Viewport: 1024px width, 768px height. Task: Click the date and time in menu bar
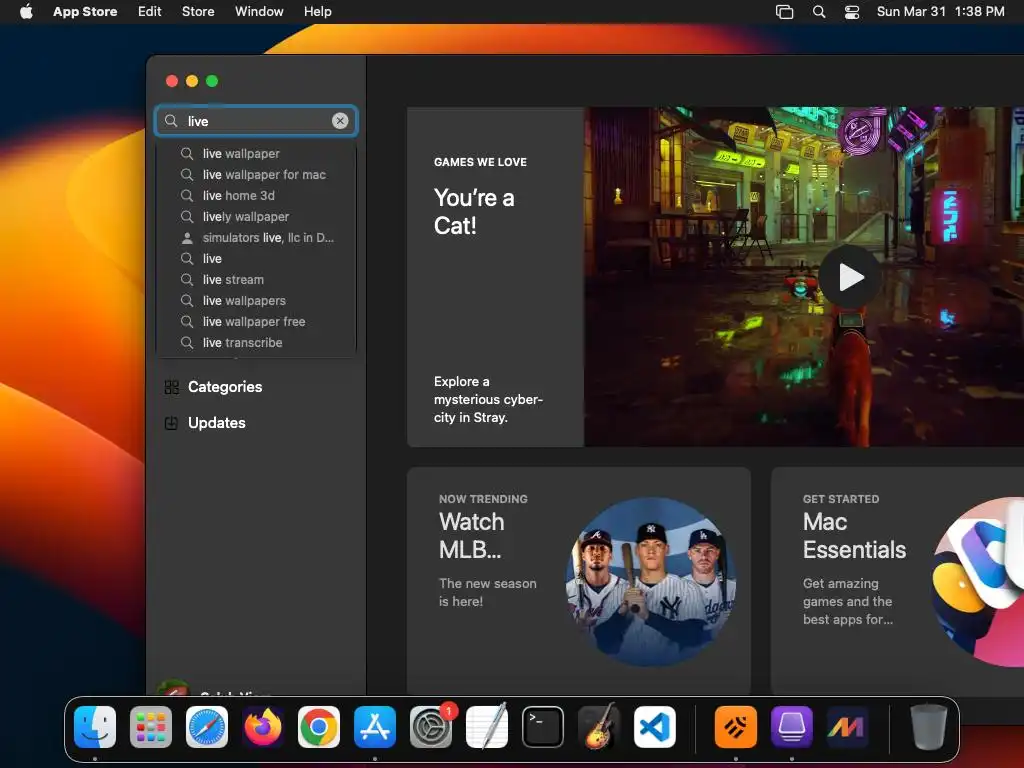[x=940, y=12]
